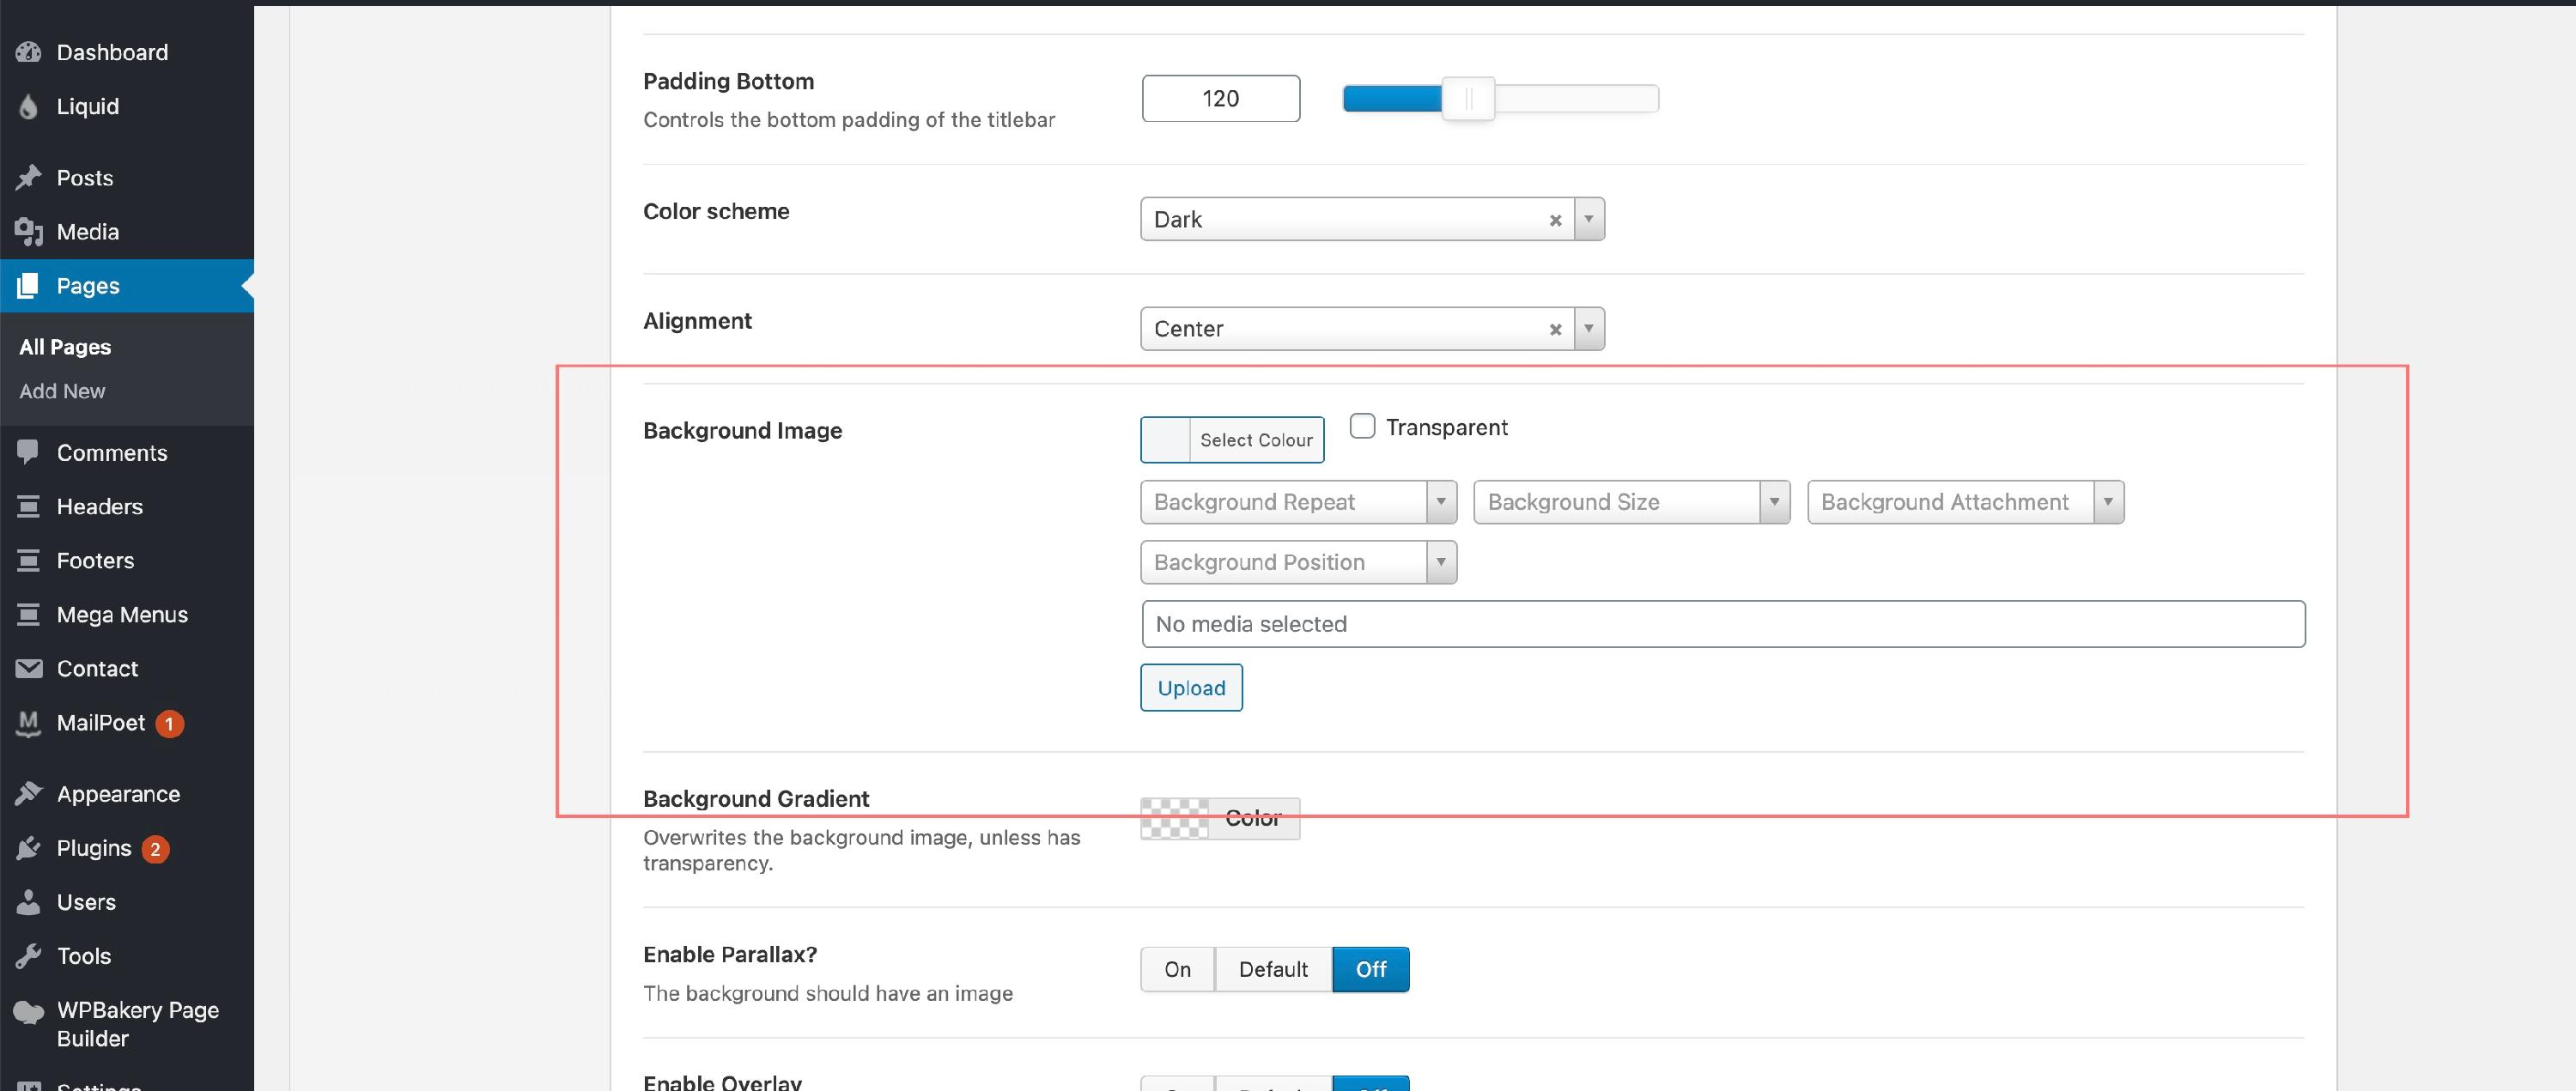2576x1091 pixels.
Task: Select Add New under Pages
Action: (x=61, y=391)
